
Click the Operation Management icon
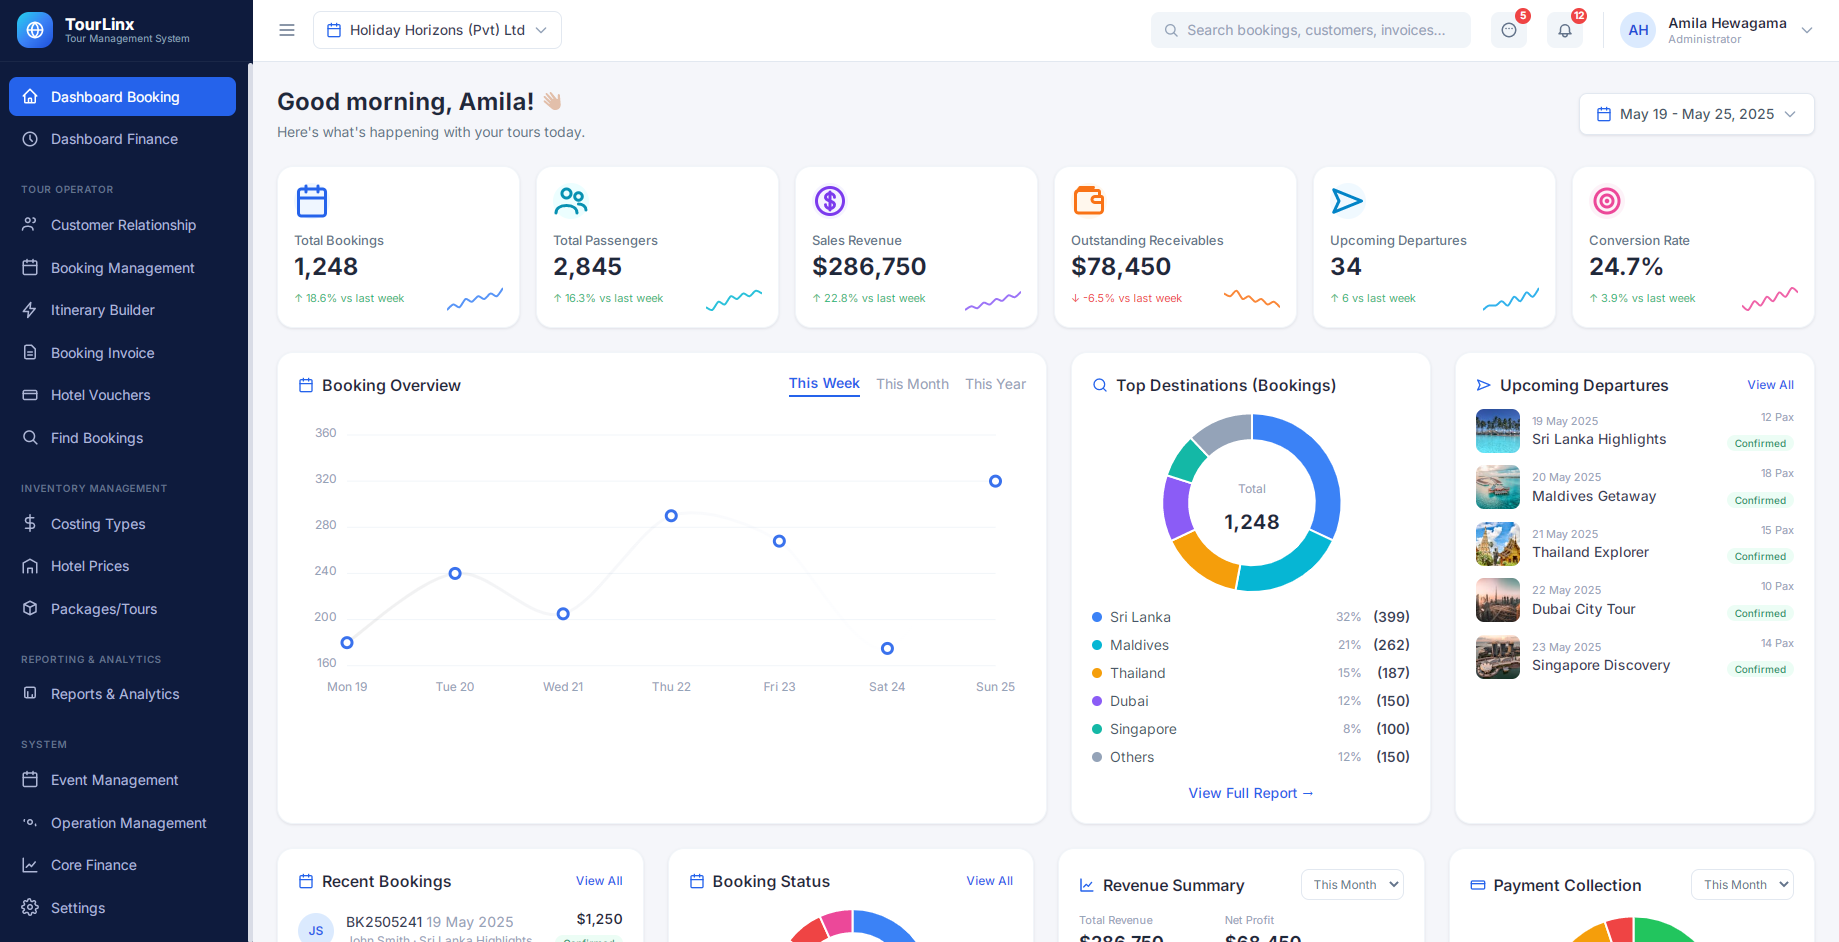[30, 823]
